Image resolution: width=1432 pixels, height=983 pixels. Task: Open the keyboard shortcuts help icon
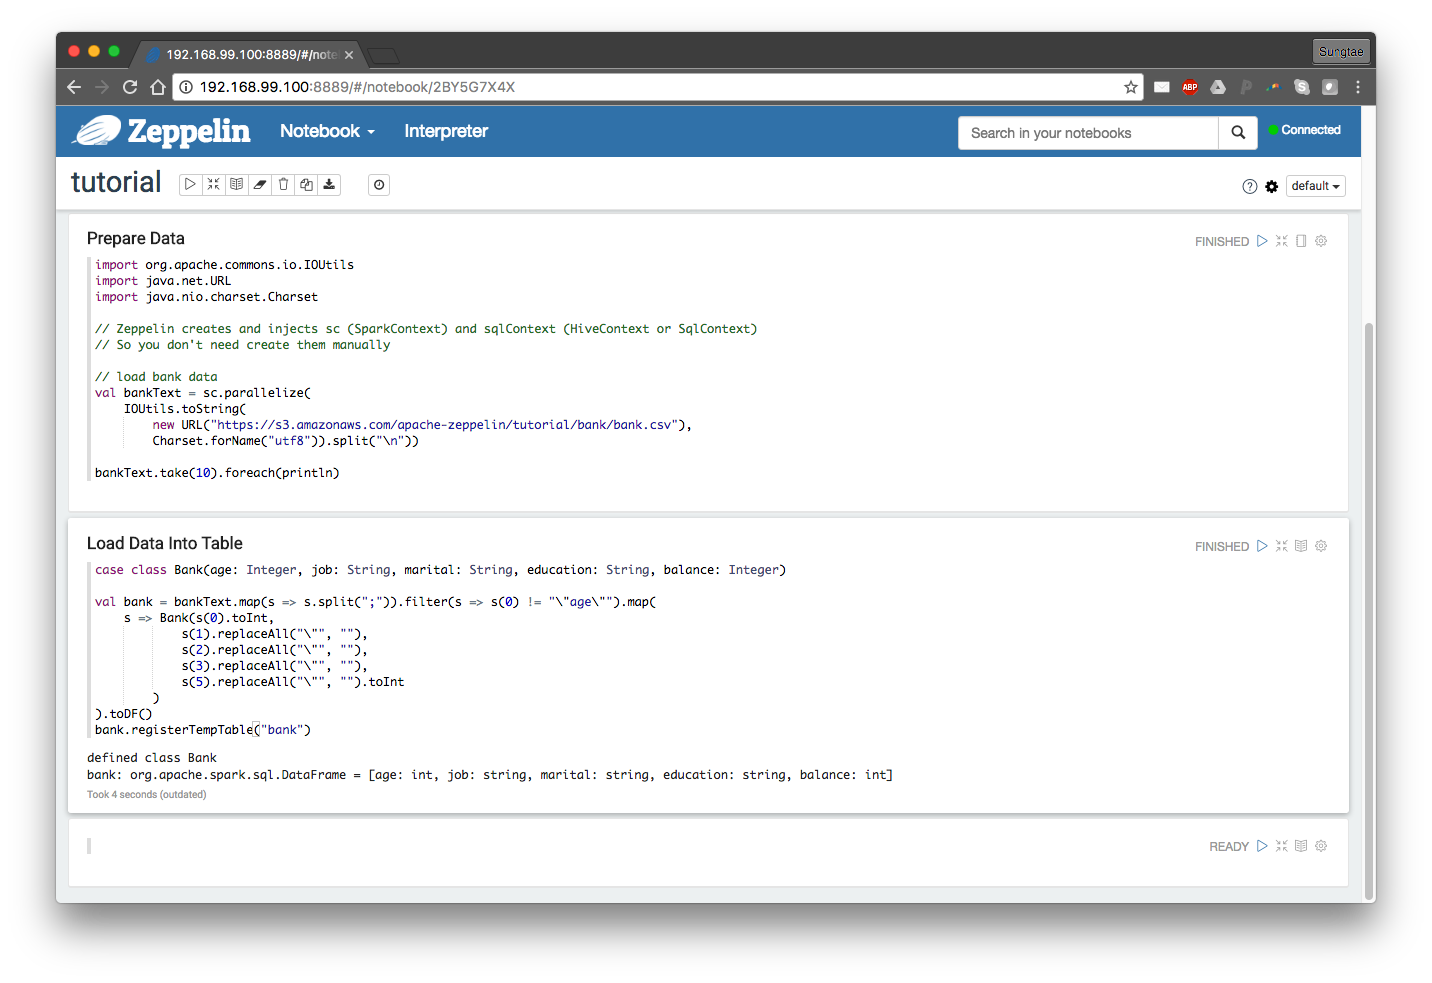(1249, 187)
